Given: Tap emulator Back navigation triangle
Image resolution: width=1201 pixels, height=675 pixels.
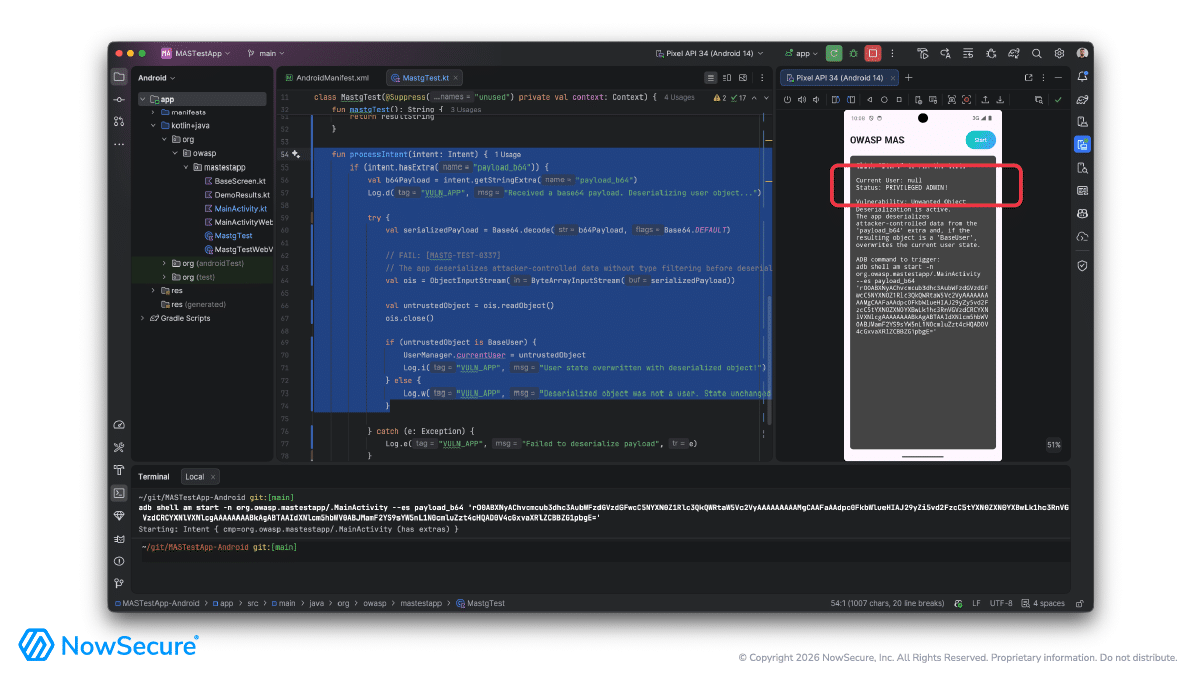Looking at the screenshot, I should tap(869, 99).
